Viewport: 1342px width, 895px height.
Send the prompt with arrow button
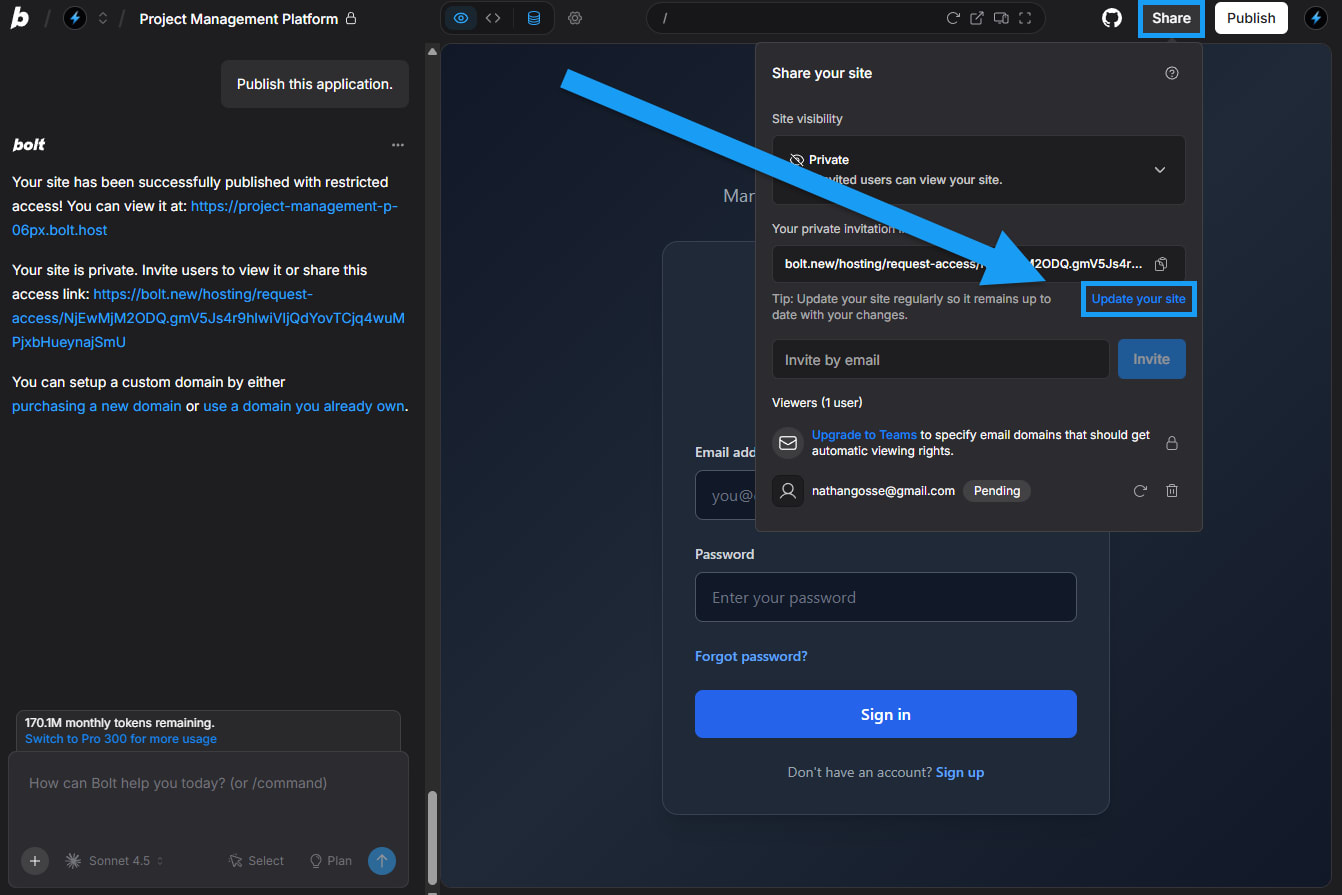(382, 860)
